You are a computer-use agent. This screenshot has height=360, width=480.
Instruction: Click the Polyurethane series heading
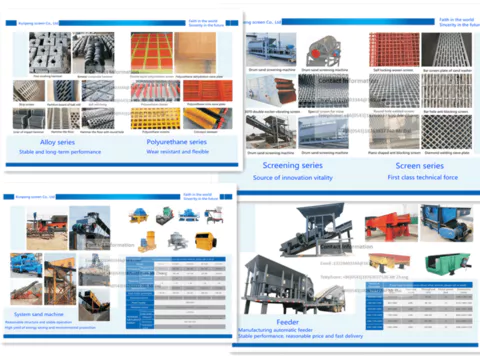(x=177, y=142)
